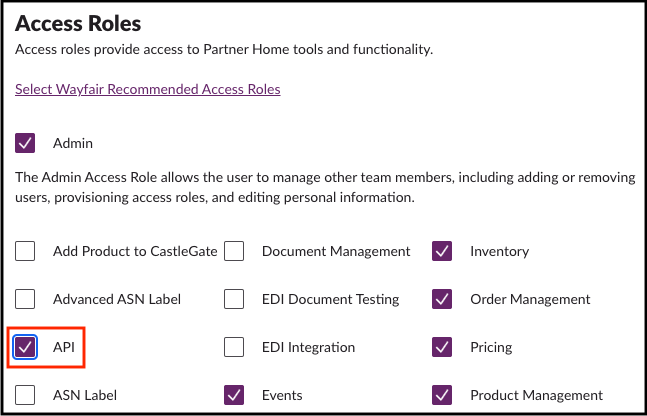Click the Inventory label text

point(499,251)
